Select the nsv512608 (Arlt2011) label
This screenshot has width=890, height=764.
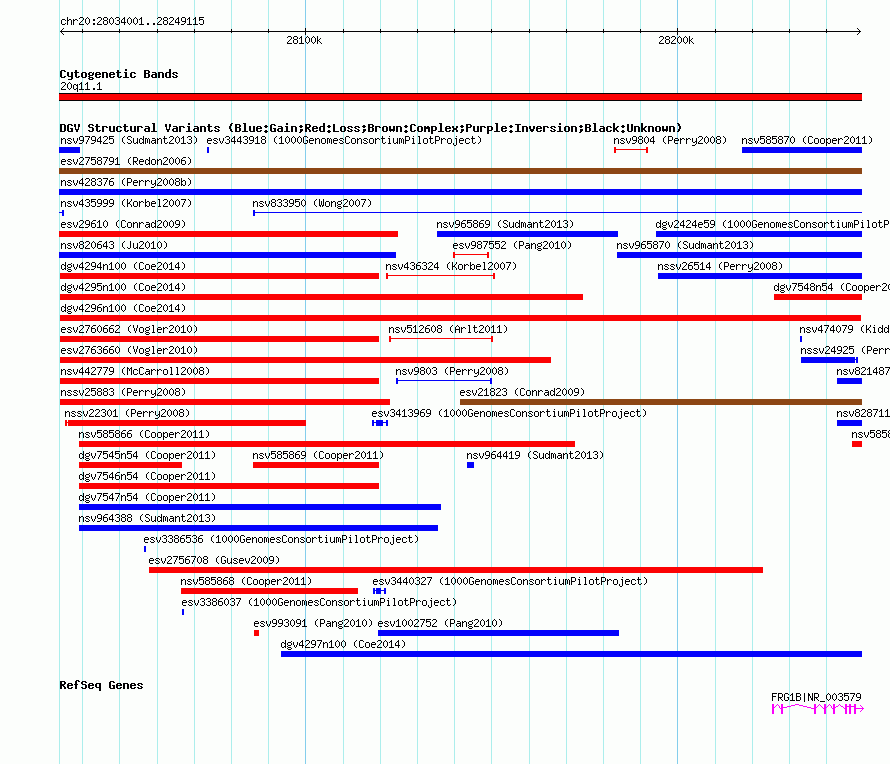coord(448,329)
